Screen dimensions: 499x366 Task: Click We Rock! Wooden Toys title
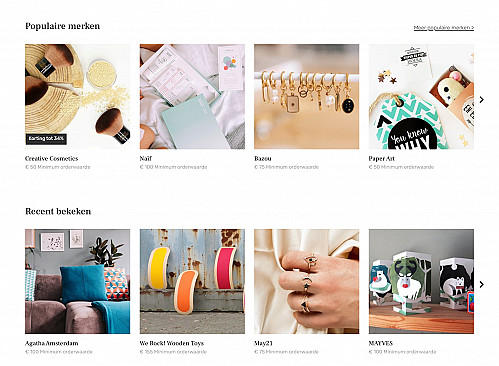[x=172, y=343]
